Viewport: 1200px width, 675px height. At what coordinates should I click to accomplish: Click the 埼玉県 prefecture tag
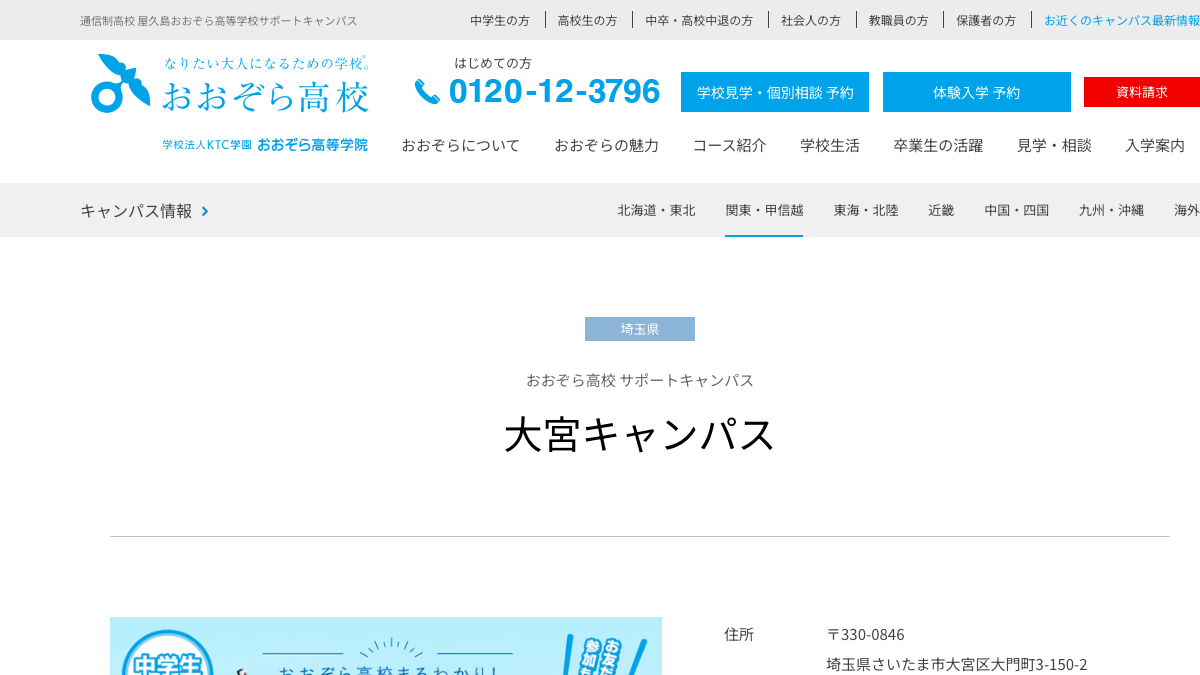tap(640, 329)
